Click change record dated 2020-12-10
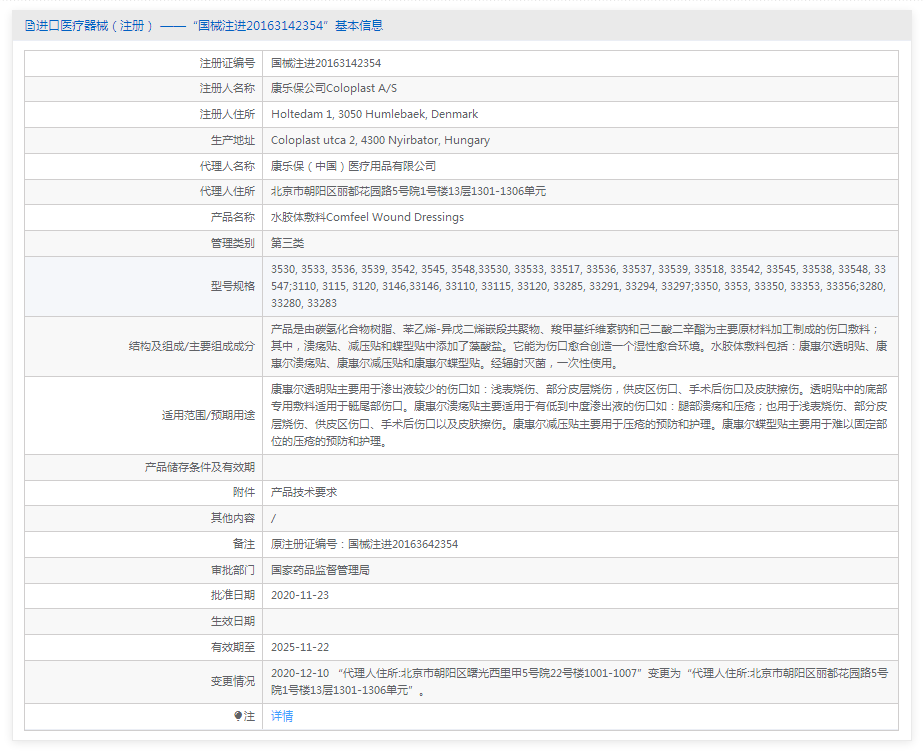Screen dimensions: 924x755 (x=579, y=681)
